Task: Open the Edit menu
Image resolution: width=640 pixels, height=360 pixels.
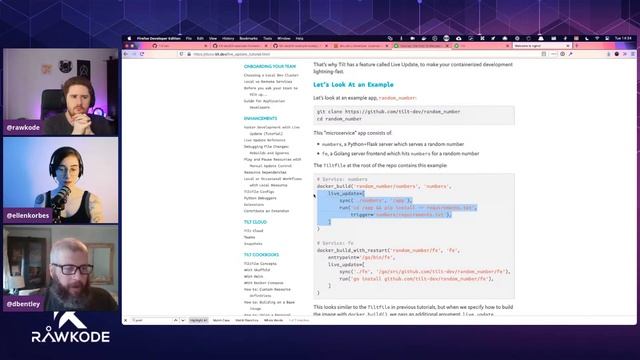Action: pyautogui.click(x=200, y=38)
